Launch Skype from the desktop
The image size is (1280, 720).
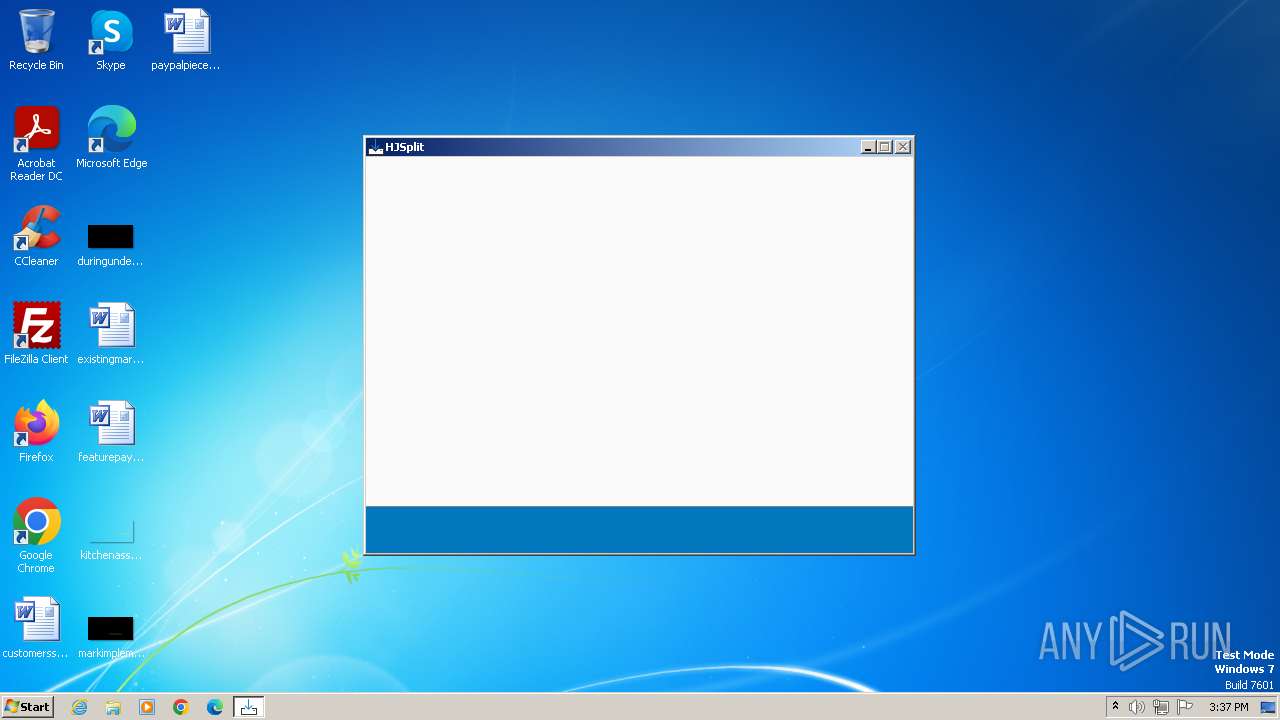111,40
